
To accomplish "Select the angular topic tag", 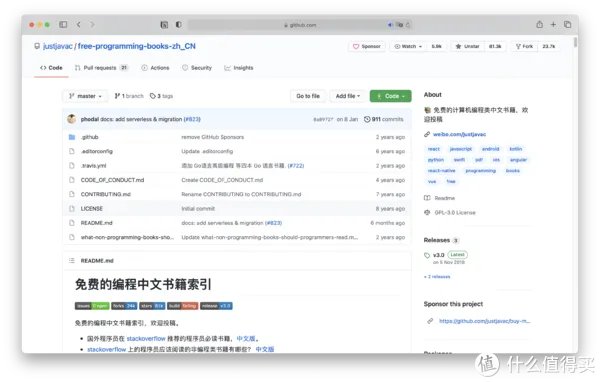I will pyautogui.click(x=518, y=160).
